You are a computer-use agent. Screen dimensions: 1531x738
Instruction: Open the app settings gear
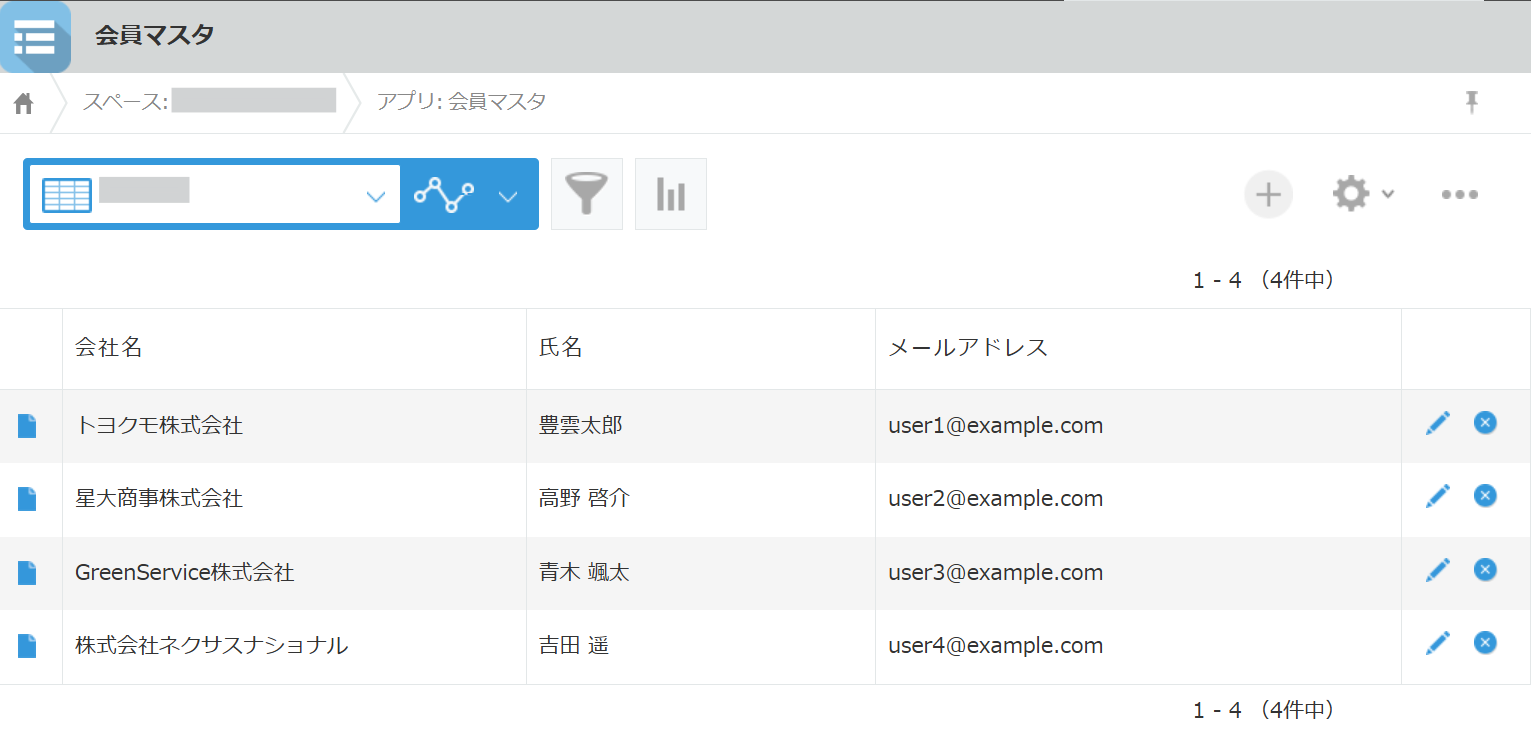point(1350,194)
